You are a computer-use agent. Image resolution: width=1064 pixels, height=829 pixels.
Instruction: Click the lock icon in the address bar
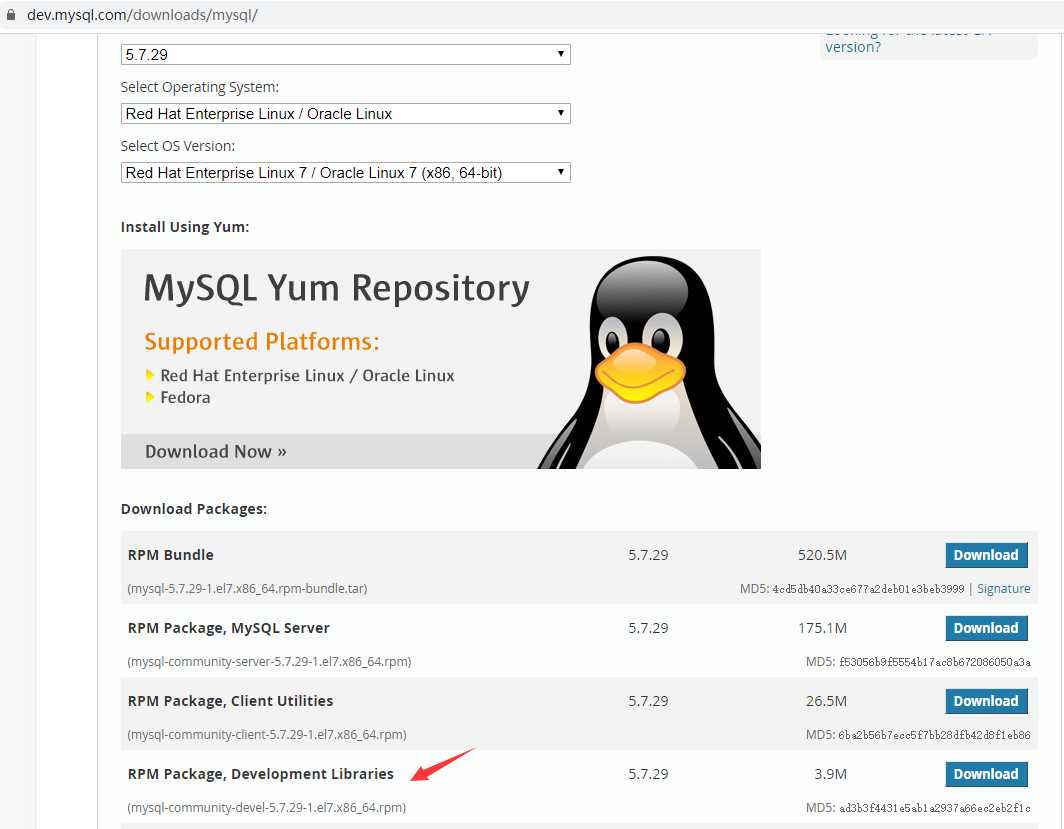(x=10, y=14)
